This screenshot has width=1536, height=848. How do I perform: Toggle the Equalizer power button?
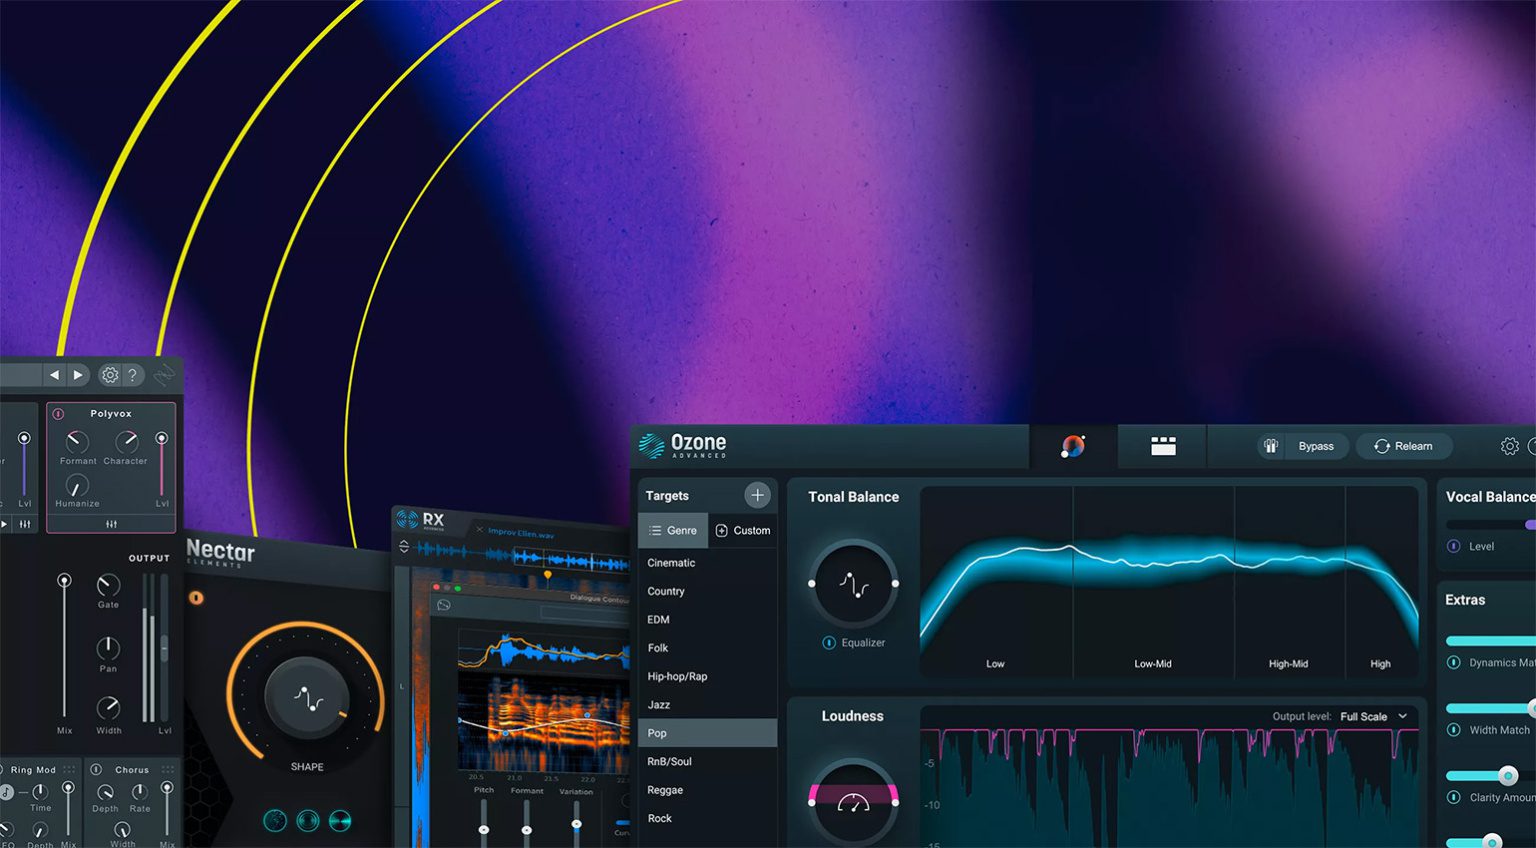(828, 643)
